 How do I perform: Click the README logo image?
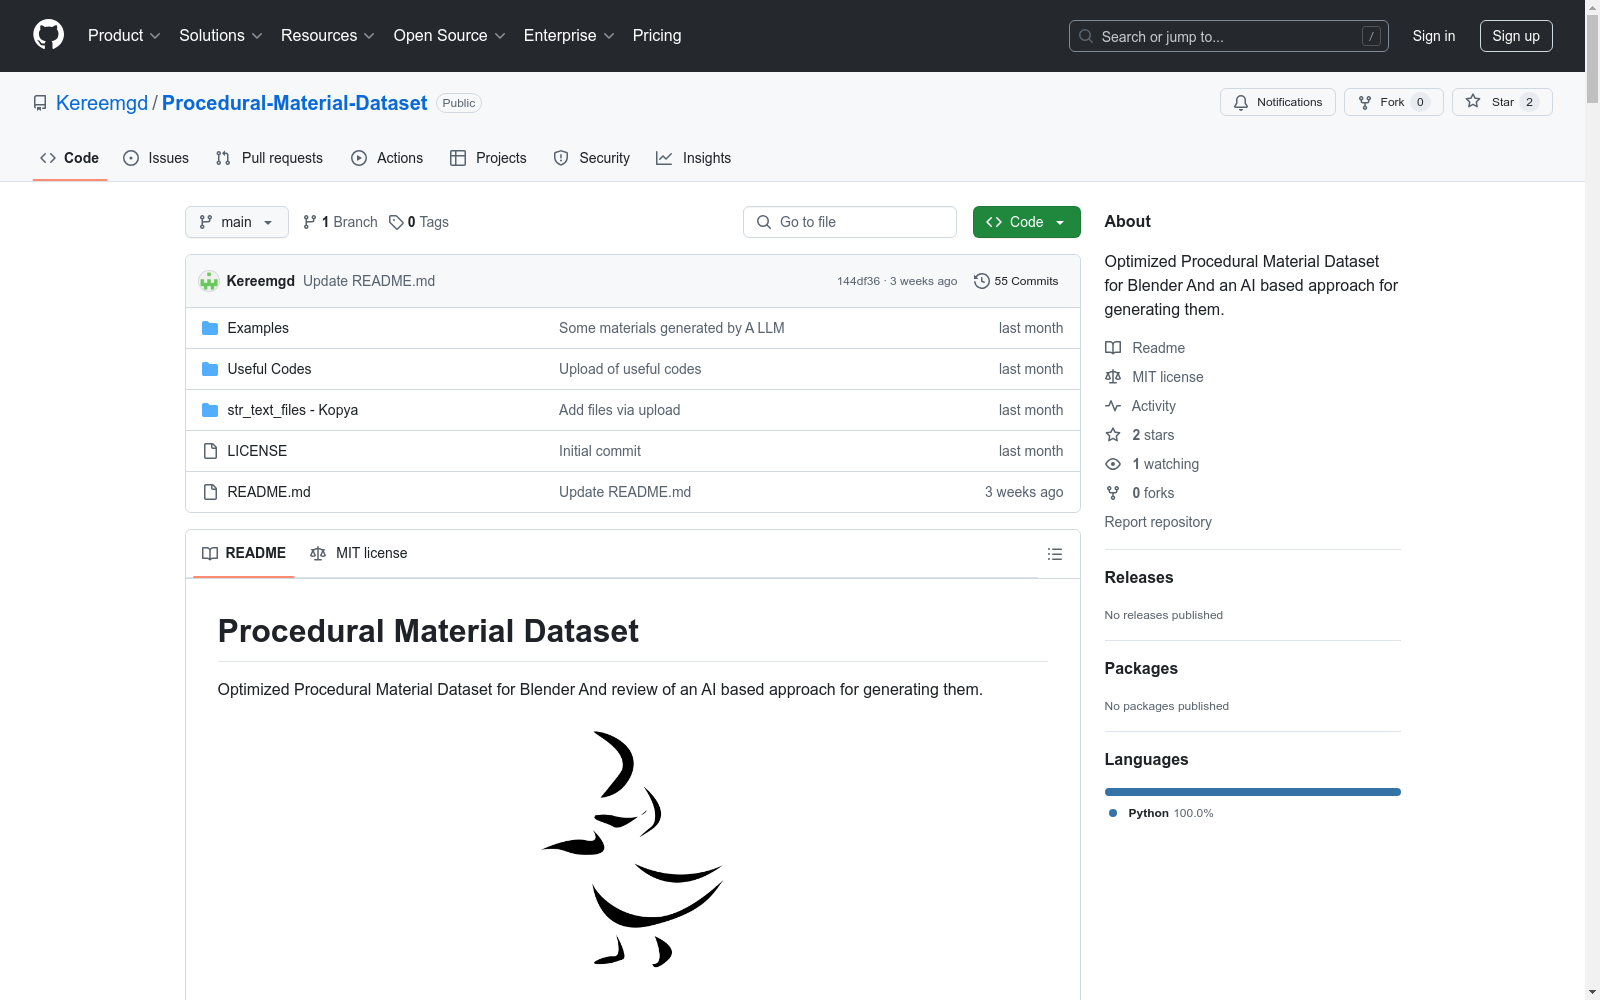click(x=633, y=849)
